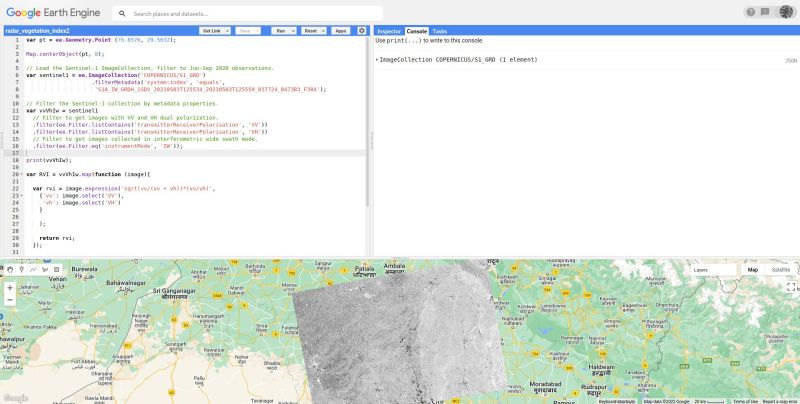Click the Save button
Screen dimensions: 800x404
(x=245, y=31)
